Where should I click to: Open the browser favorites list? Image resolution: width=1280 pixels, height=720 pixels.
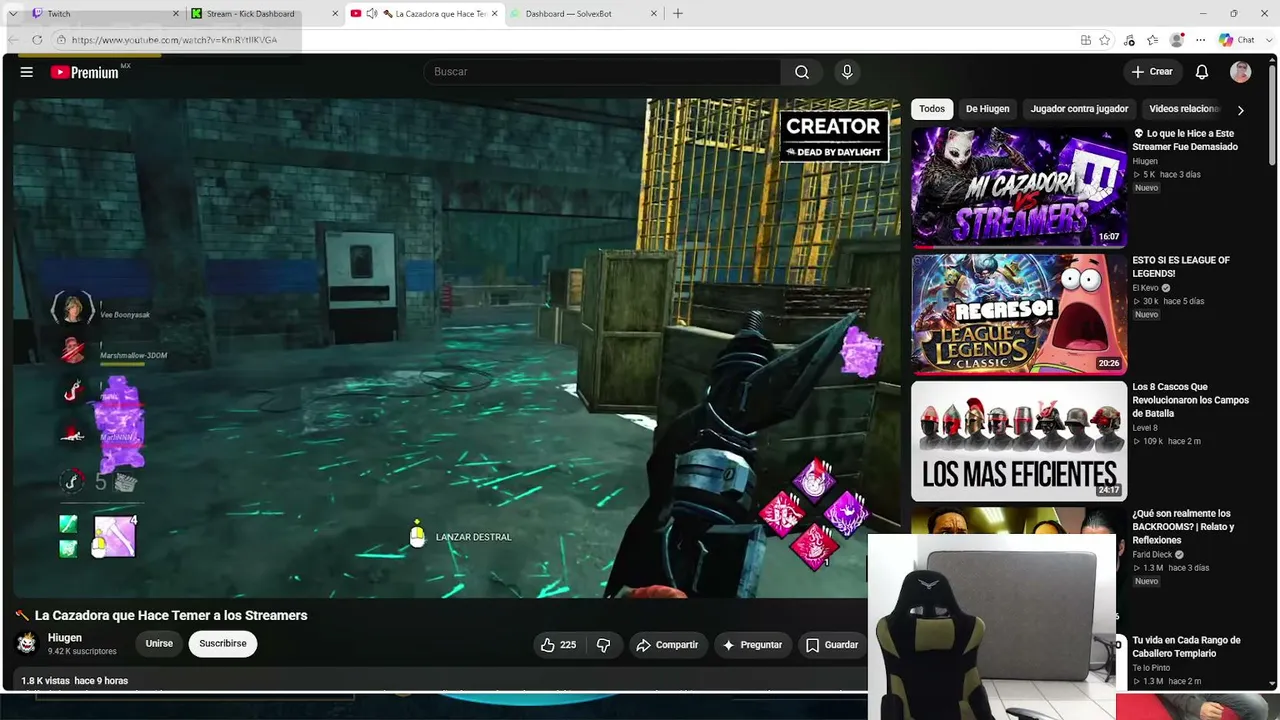(1153, 40)
